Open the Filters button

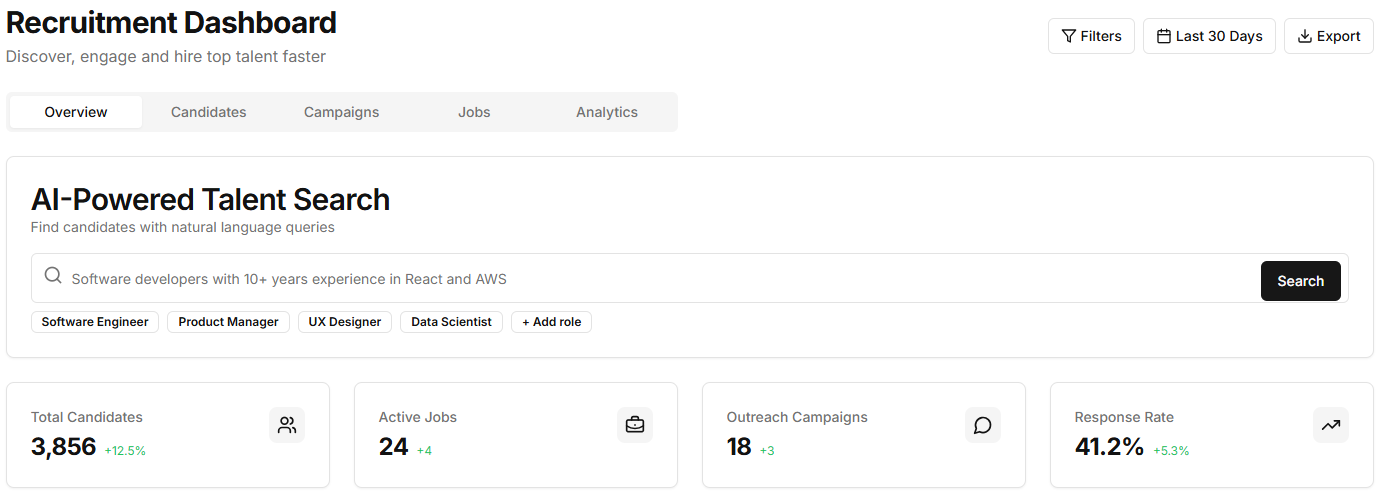[1091, 36]
